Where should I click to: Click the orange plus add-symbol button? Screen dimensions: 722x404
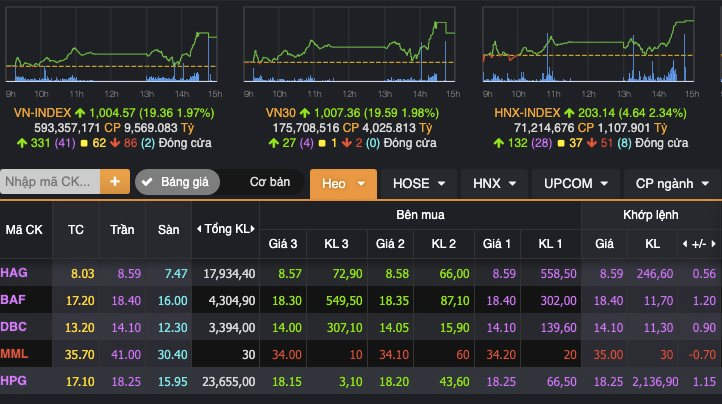(x=115, y=182)
